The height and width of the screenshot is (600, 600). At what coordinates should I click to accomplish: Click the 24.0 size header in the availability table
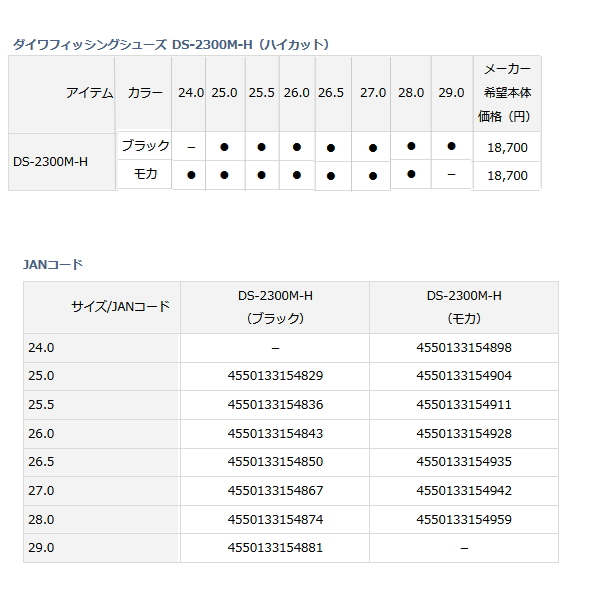click(191, 93)
